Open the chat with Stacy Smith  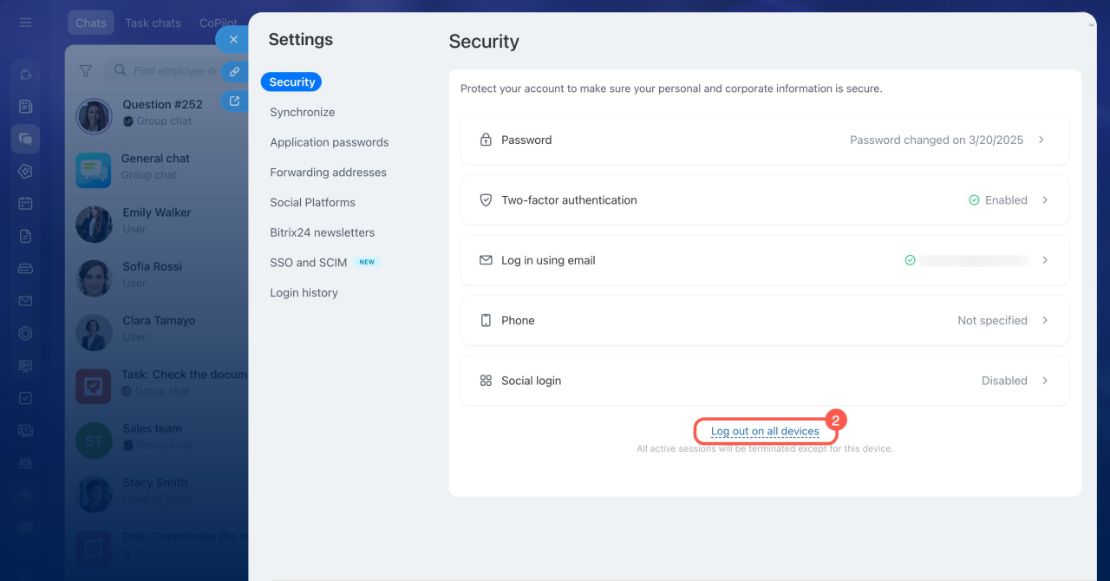pos(157,494)
